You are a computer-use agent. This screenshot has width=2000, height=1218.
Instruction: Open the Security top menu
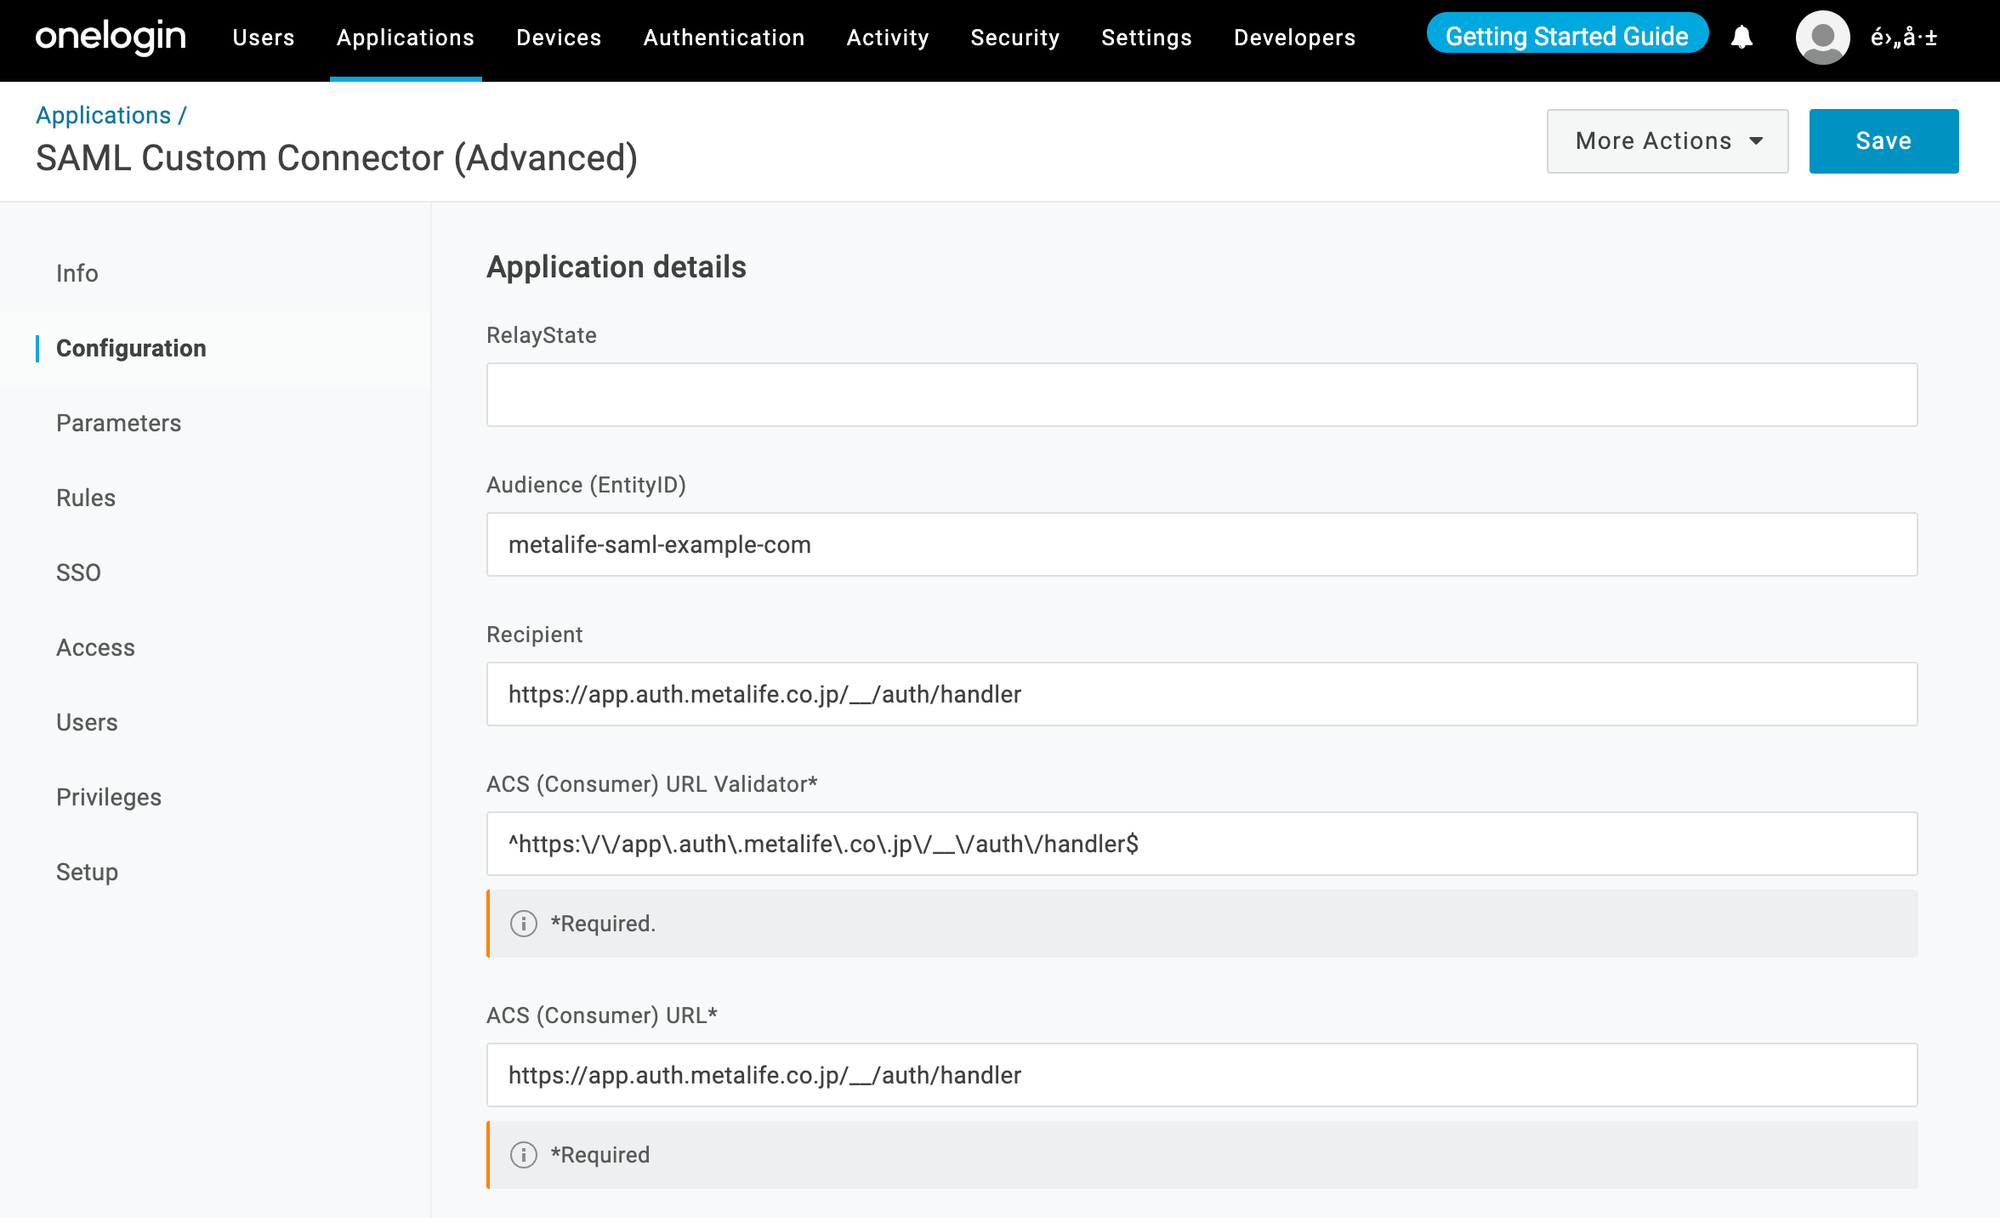coord(1015,37)
